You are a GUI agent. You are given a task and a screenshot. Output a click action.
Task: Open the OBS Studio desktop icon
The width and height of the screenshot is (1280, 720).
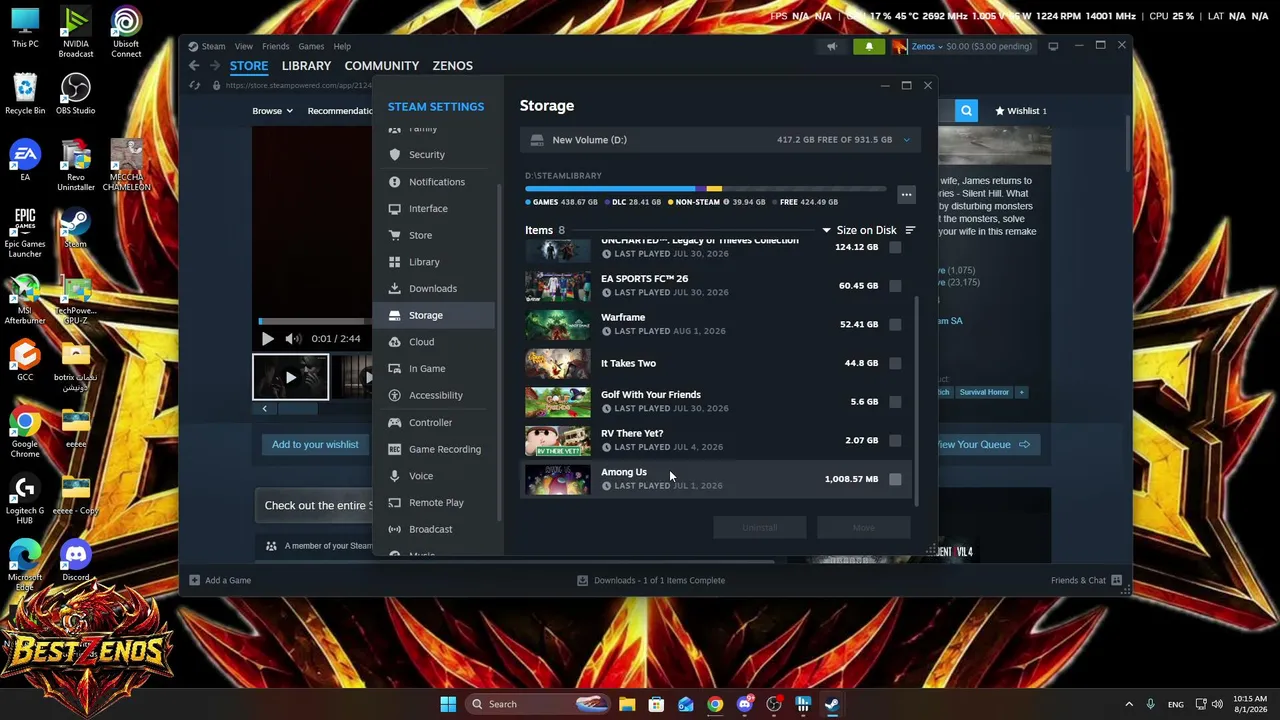coord(76,95)
